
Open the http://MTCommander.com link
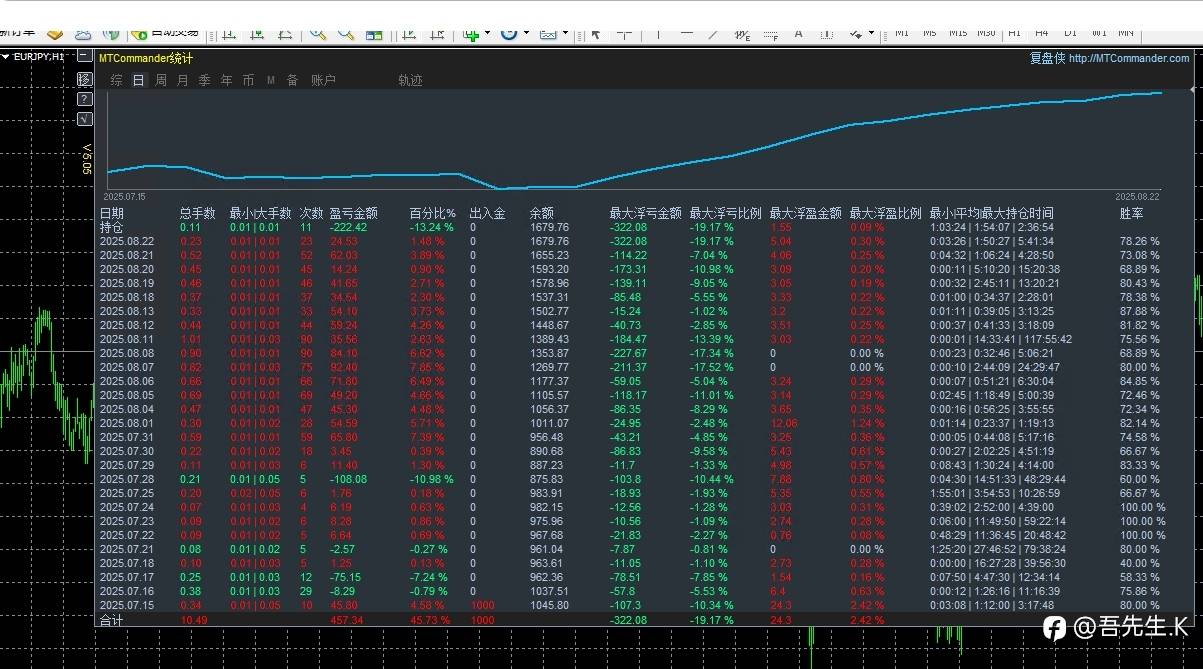pyautogui.click(x=1129, y=58)
